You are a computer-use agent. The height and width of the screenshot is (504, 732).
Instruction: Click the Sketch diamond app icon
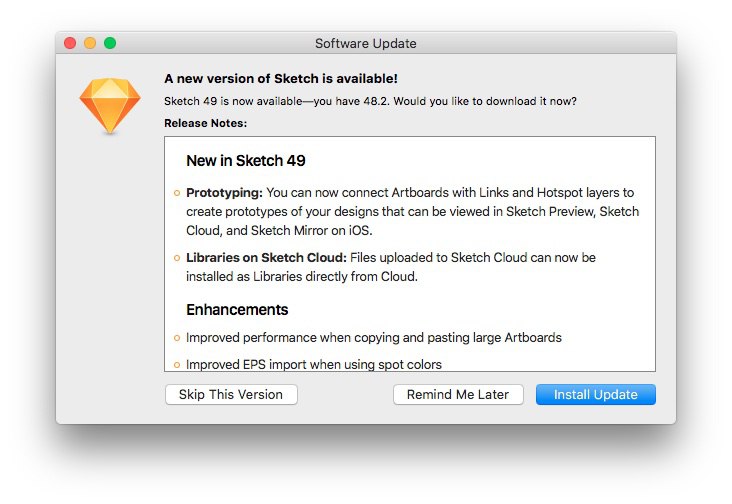click(x=110, y=106)
